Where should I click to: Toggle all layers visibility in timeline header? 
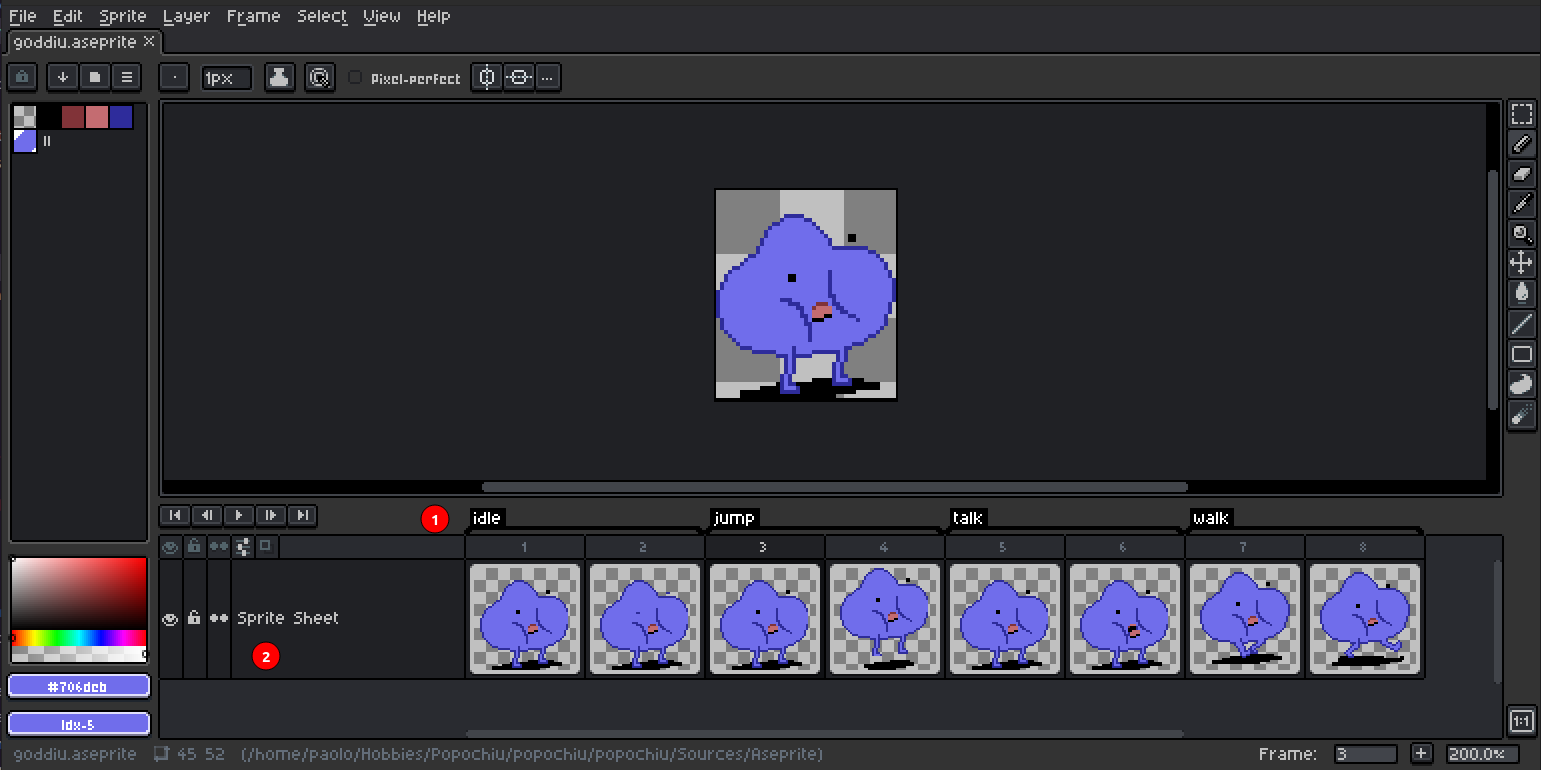coord(171,547)
